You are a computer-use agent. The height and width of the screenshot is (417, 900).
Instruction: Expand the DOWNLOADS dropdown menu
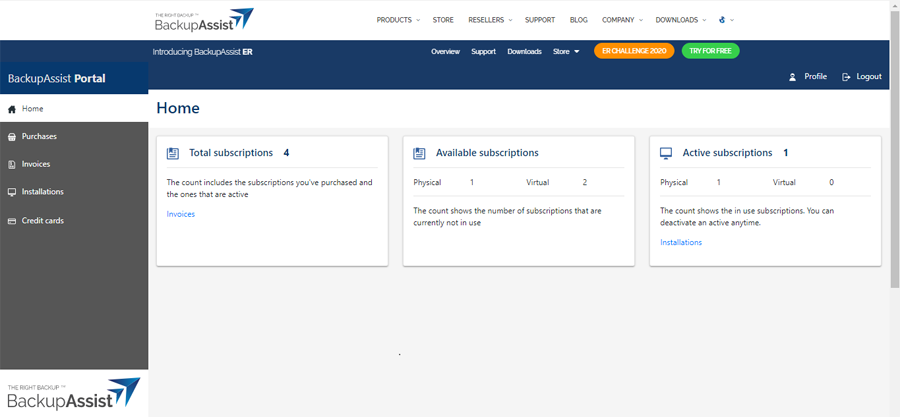click(x=681, y=20)
